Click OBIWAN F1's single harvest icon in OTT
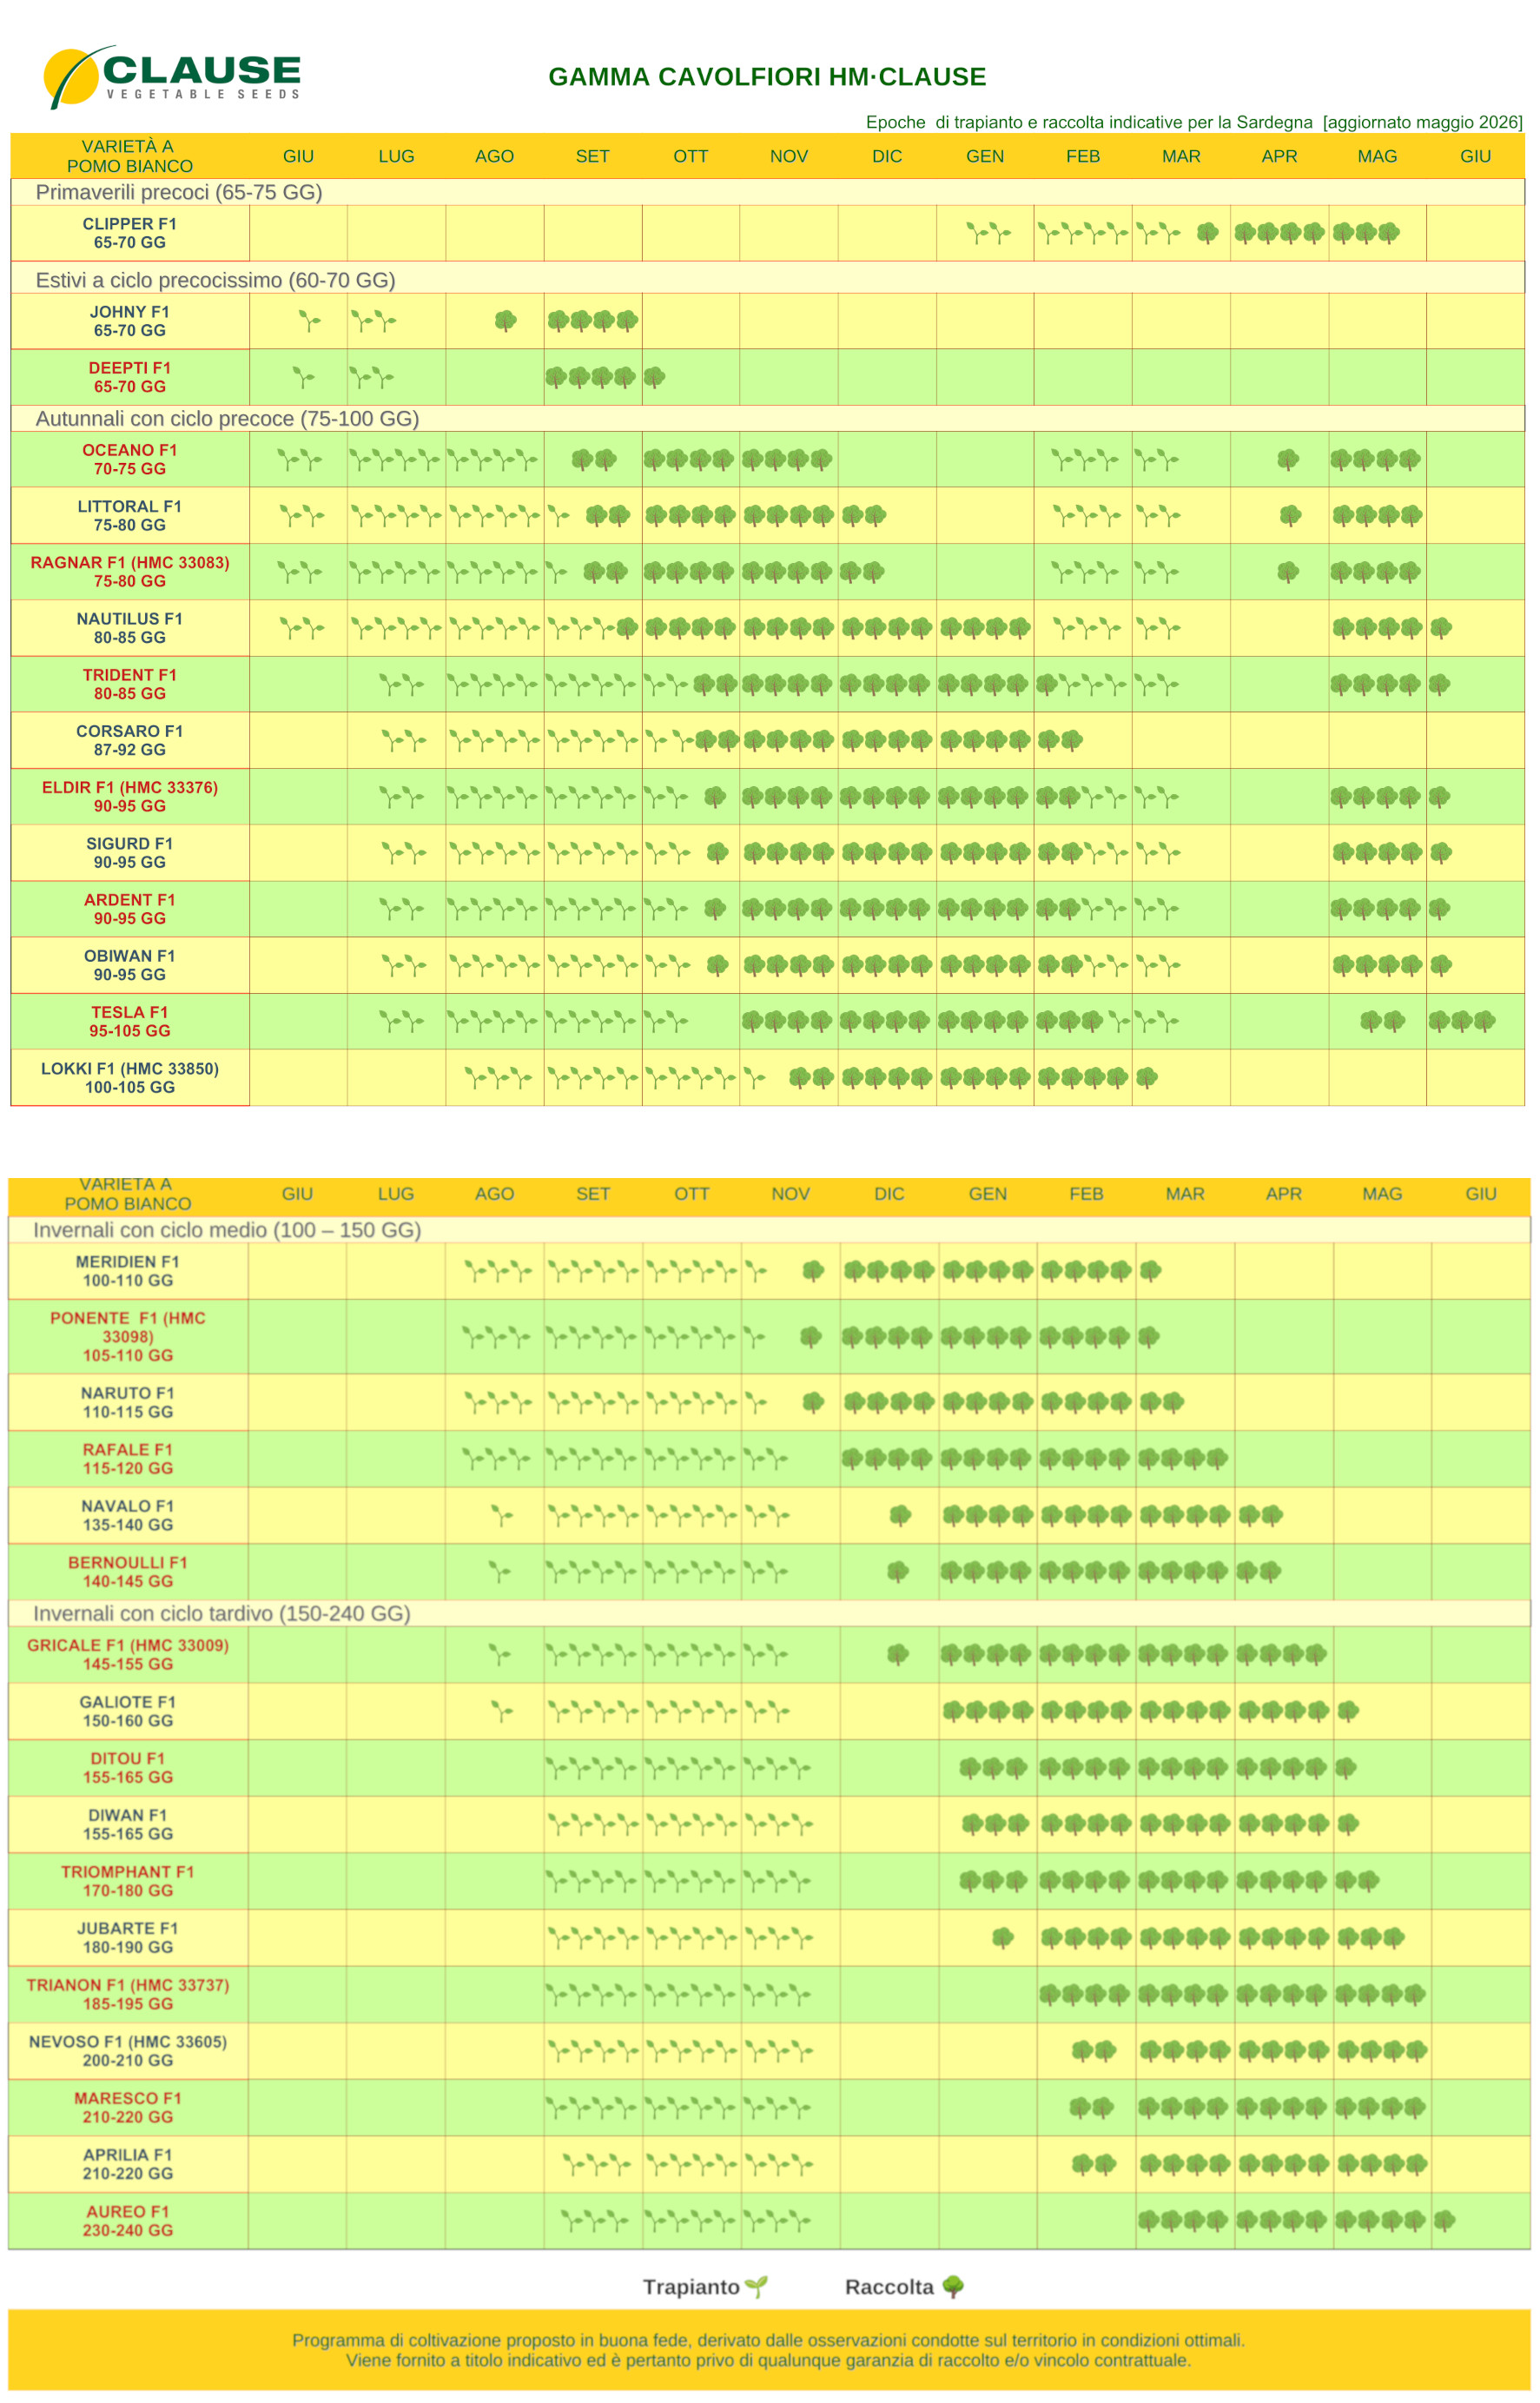This screenshot has width=1540, height=2403. (717, 964)
